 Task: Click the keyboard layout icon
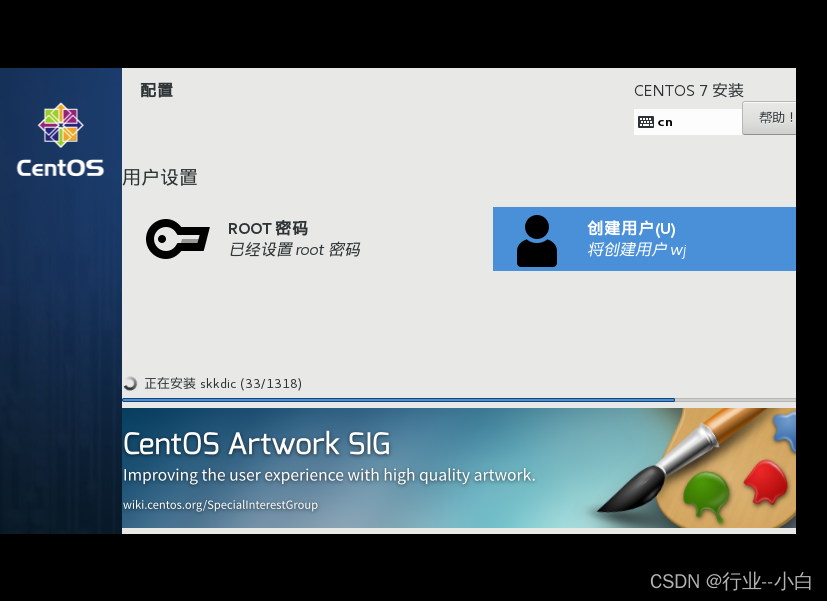tap(646, 122)
